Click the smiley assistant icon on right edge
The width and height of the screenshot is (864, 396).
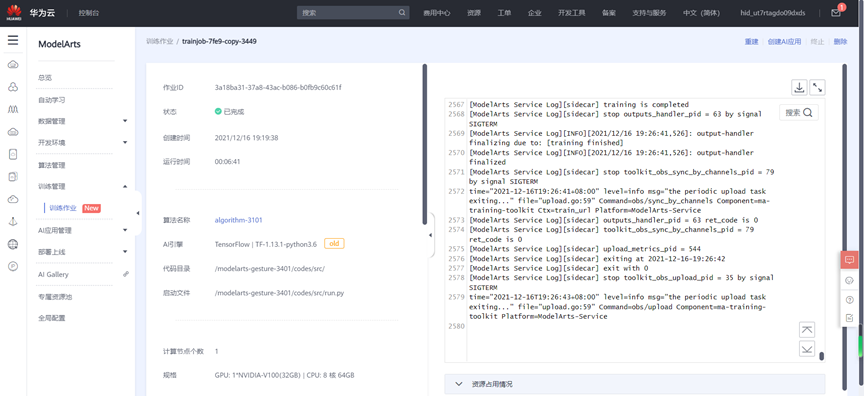[850, 280]
